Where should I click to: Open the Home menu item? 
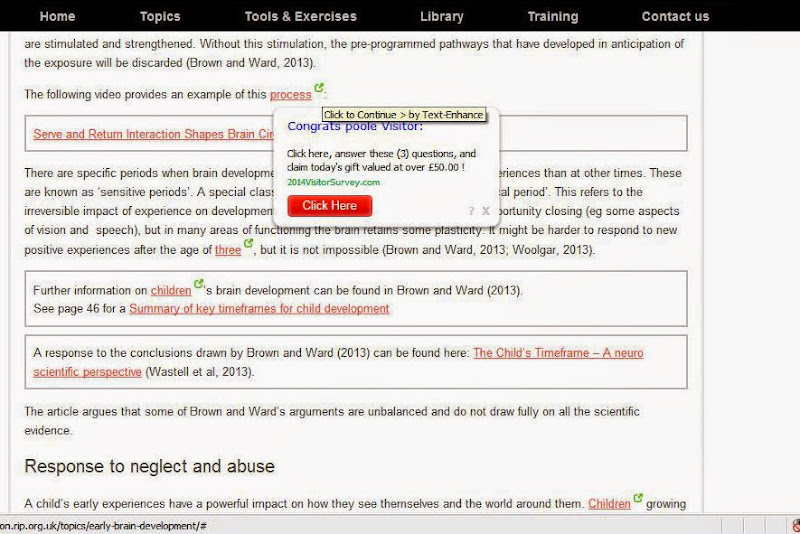(58, 16)
